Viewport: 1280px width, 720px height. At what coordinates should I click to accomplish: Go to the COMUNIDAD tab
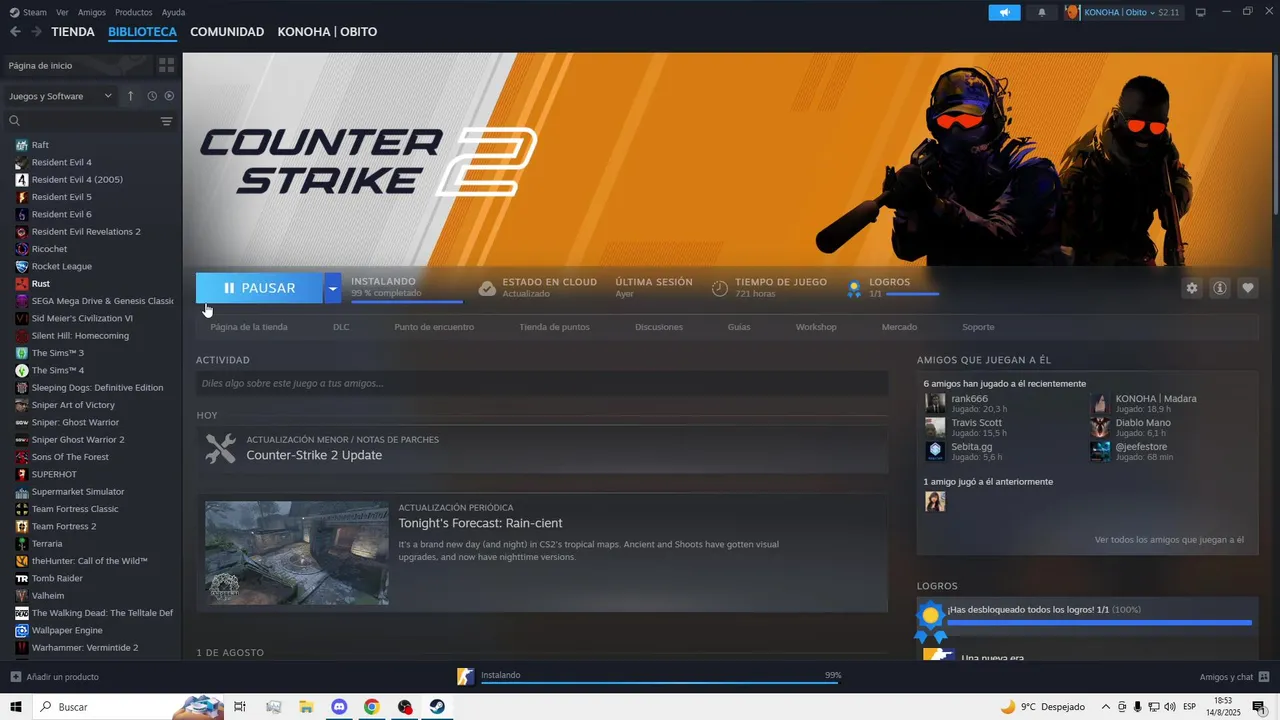(x=227, y=32)
